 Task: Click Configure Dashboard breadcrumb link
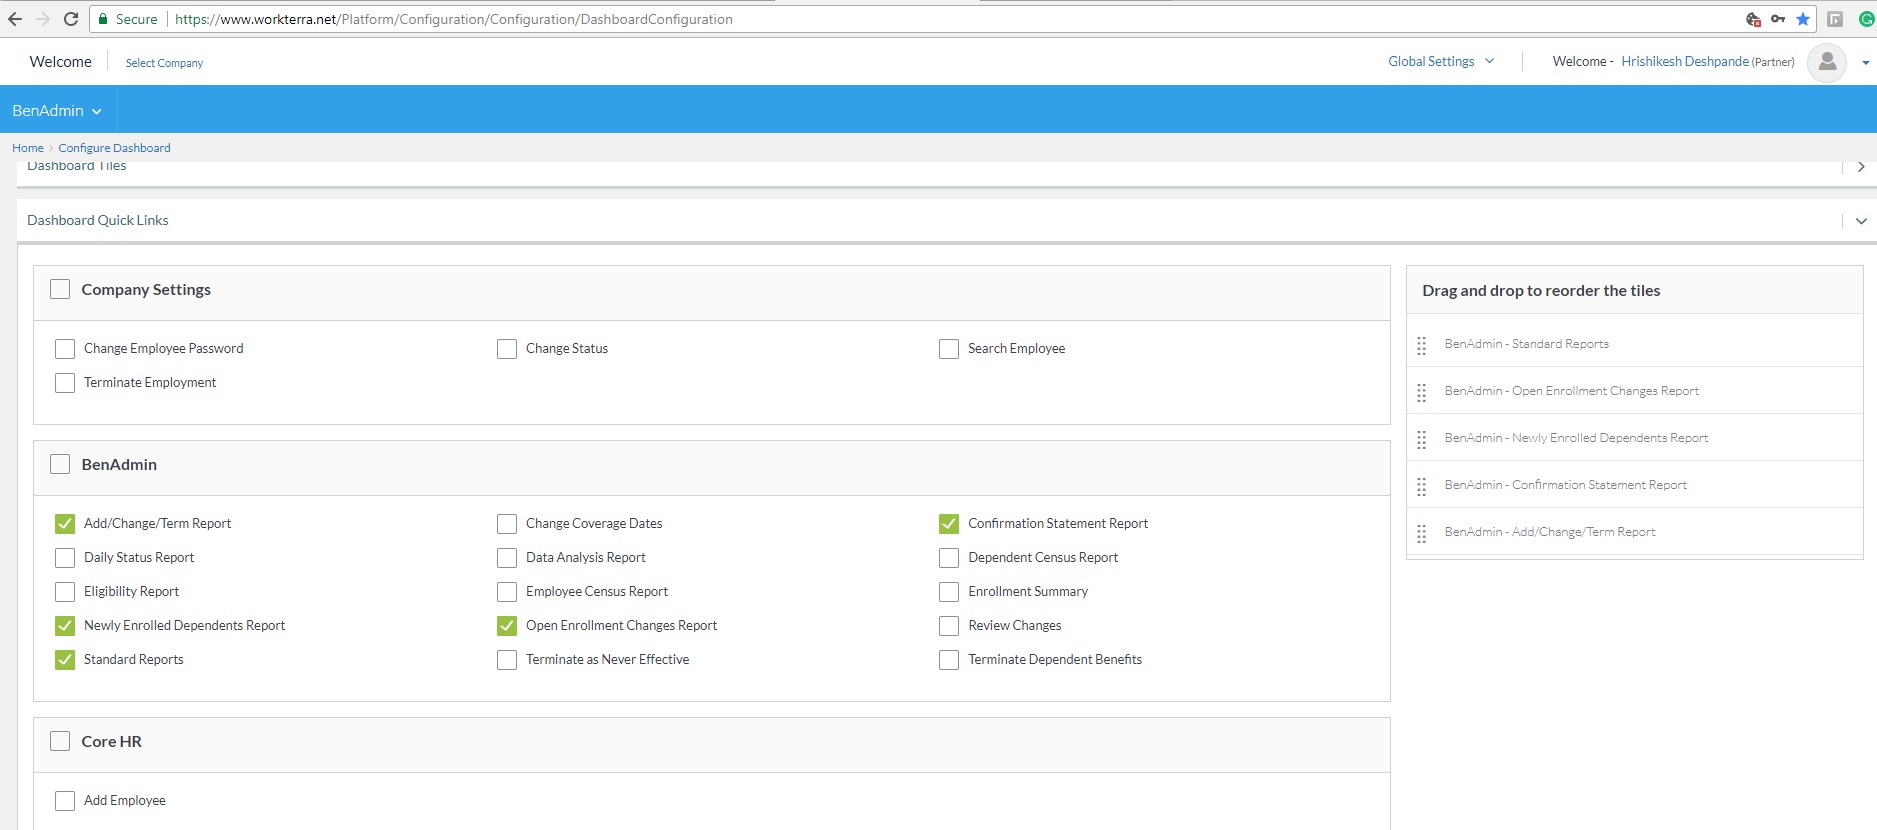pyautogui.click(x=114, y=148)
